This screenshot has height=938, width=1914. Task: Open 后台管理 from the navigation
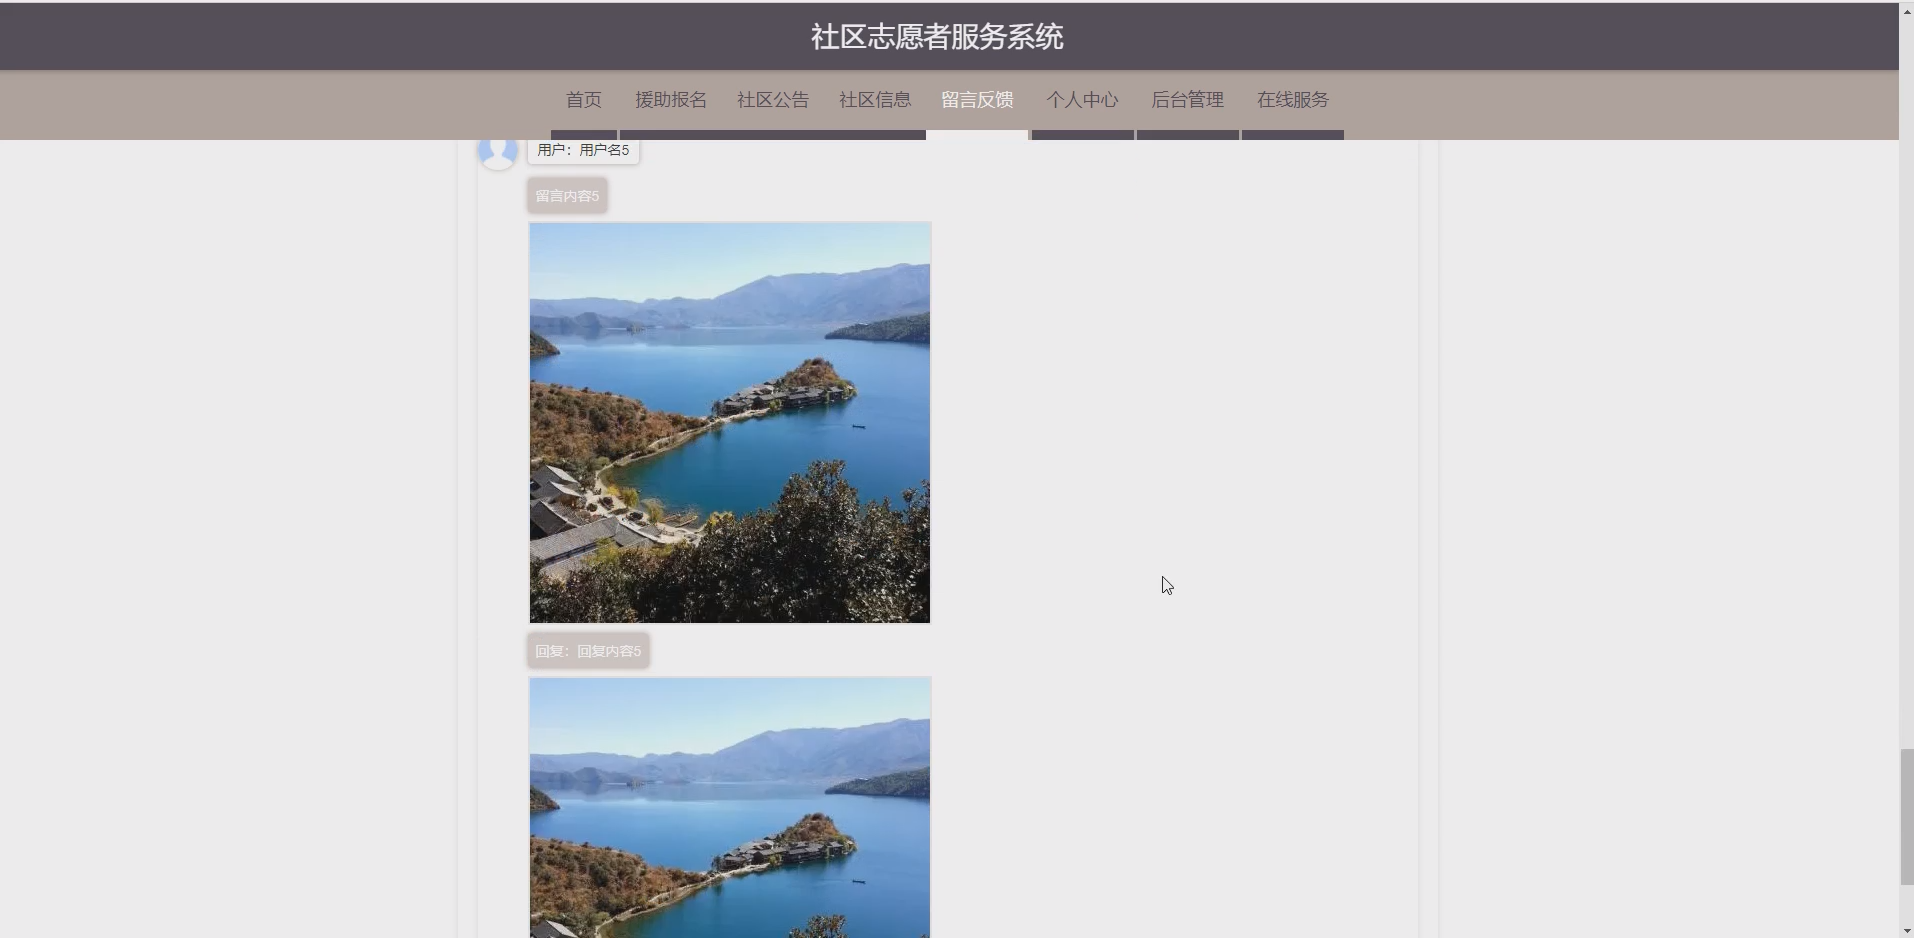pos(1187,100)
